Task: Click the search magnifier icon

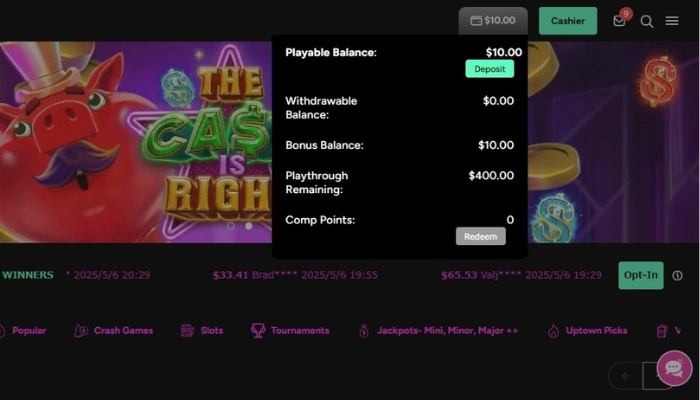Action: coord(647,21)
